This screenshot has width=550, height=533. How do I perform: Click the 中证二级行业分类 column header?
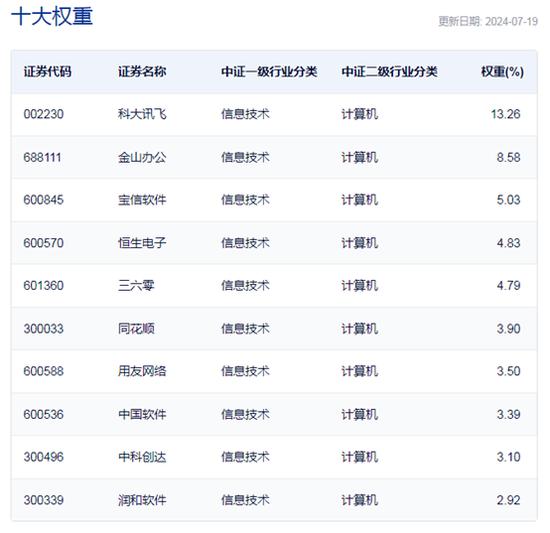pos(389,72)
